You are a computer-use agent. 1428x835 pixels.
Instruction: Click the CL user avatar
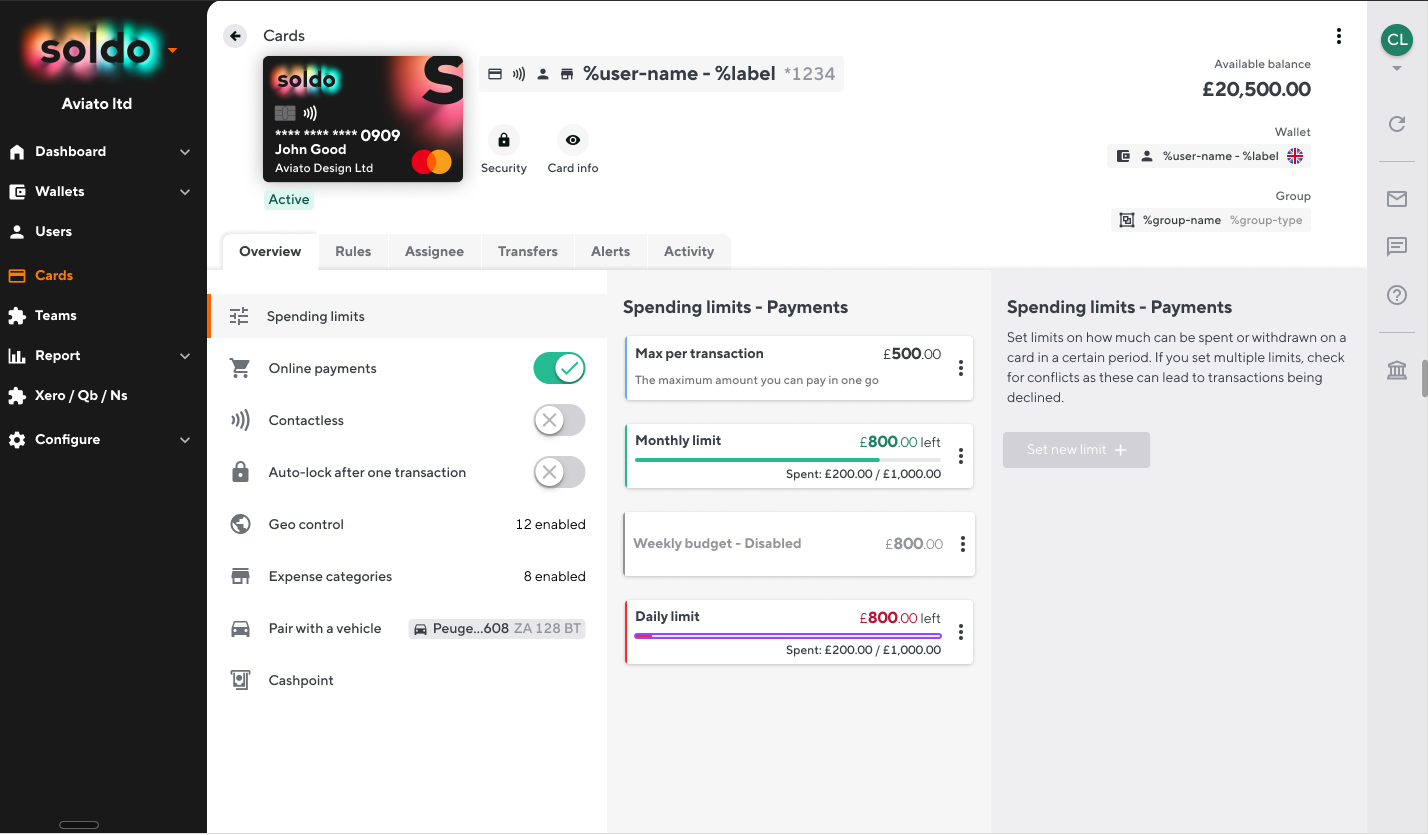(x=1396, y=40)
